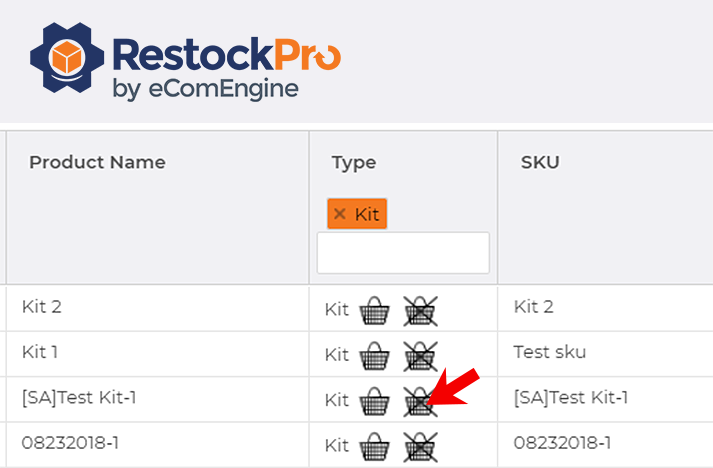
Task: Click the crossed-out basket icon for Kit 2
Action: [420, 310]
